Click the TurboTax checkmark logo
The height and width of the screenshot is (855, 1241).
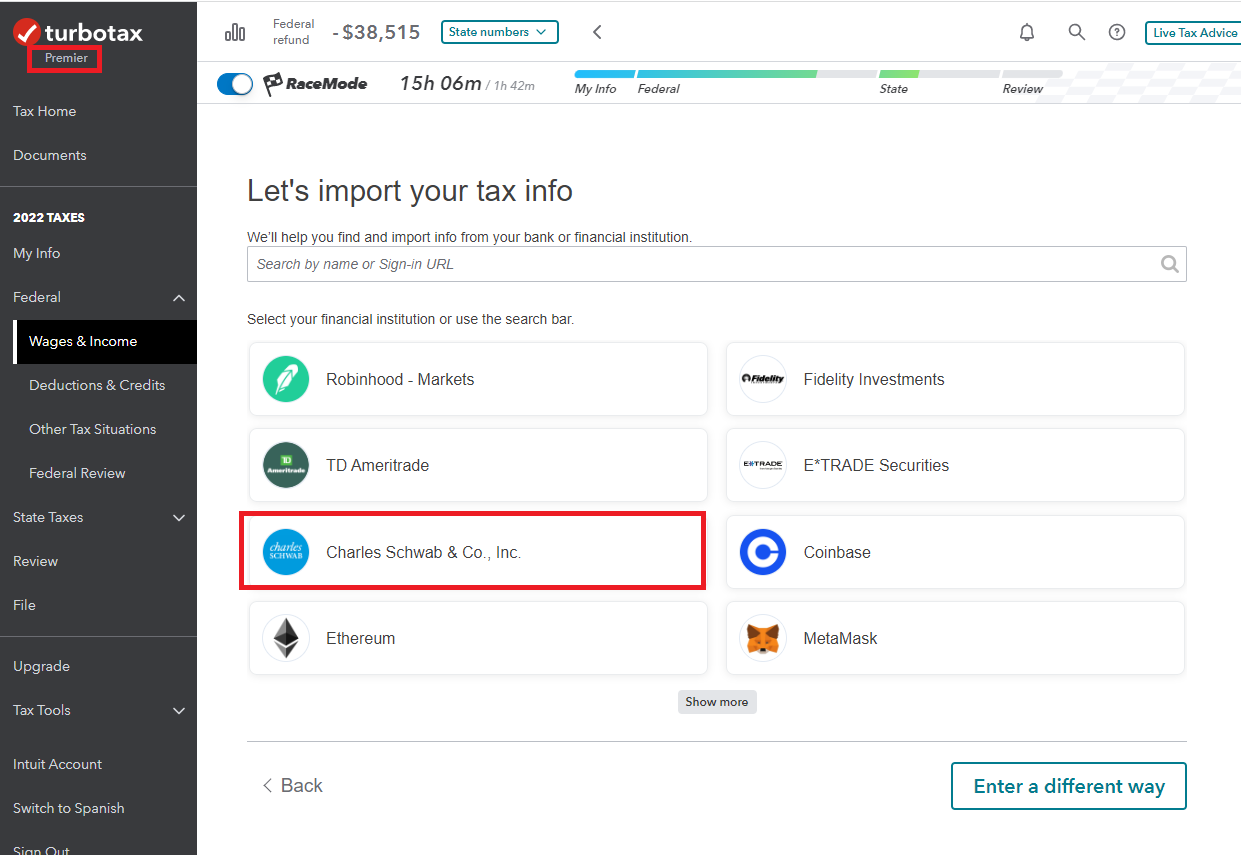pyautogui.click(x=27, y=32)
